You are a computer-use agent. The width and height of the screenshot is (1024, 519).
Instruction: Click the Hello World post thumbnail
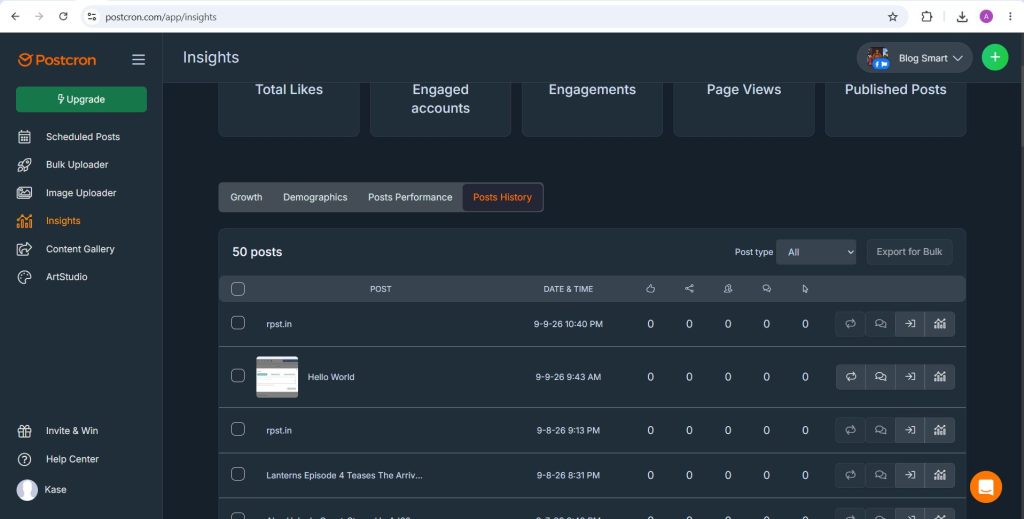tap(277, 377)
